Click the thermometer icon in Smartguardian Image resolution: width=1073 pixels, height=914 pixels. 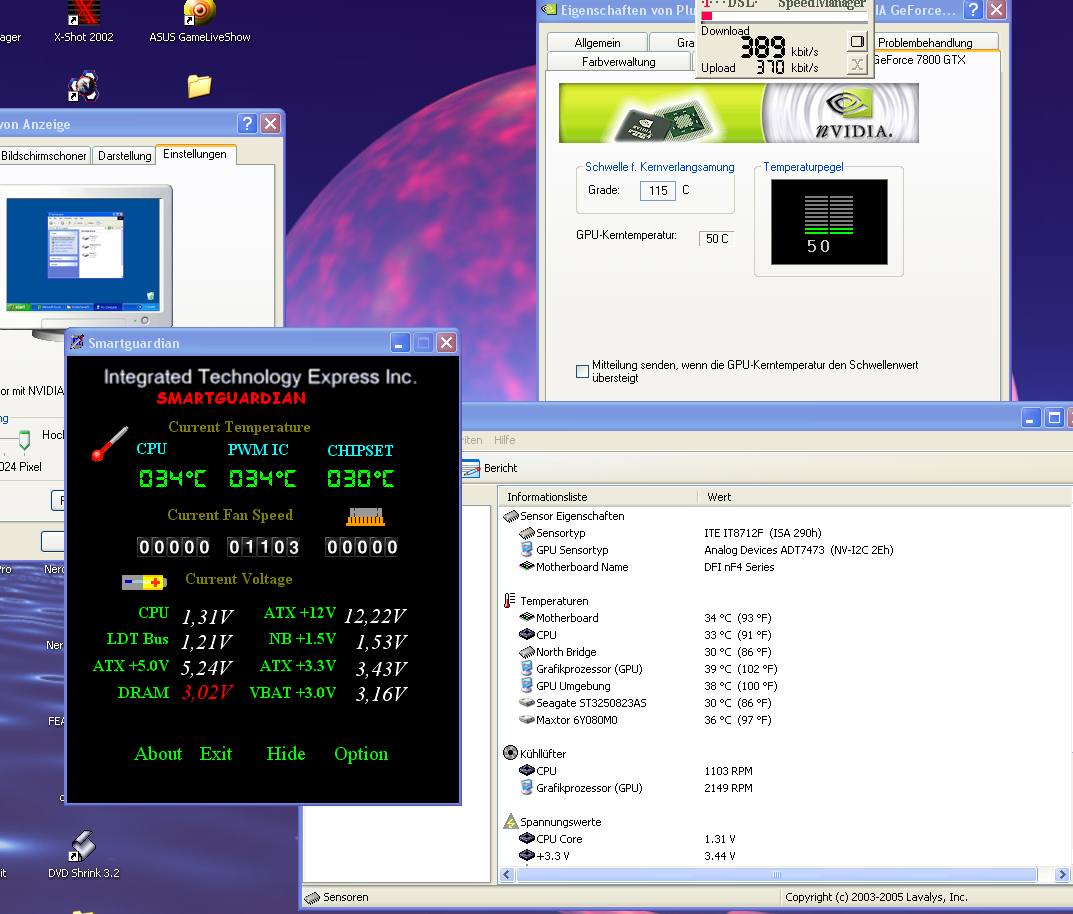[109, 443]
